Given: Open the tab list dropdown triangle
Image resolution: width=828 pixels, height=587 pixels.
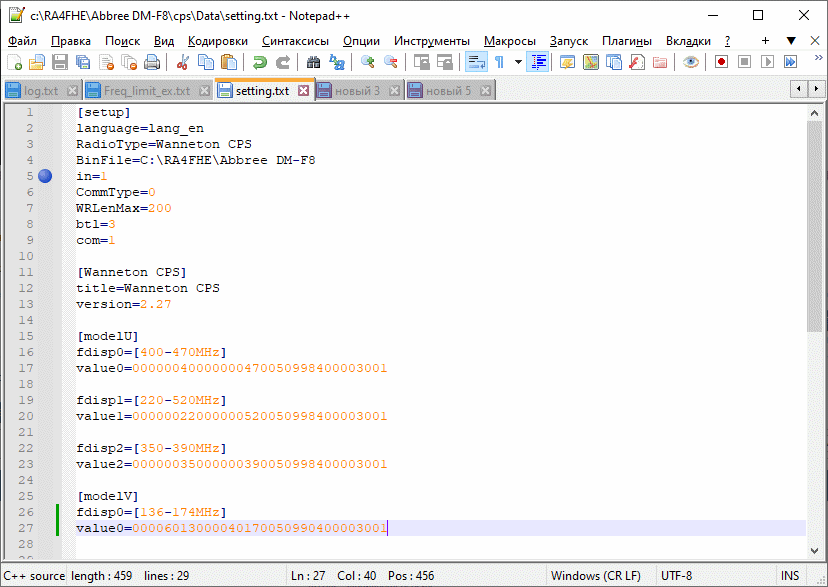Looking at the screenshot, I should point(791,41).
